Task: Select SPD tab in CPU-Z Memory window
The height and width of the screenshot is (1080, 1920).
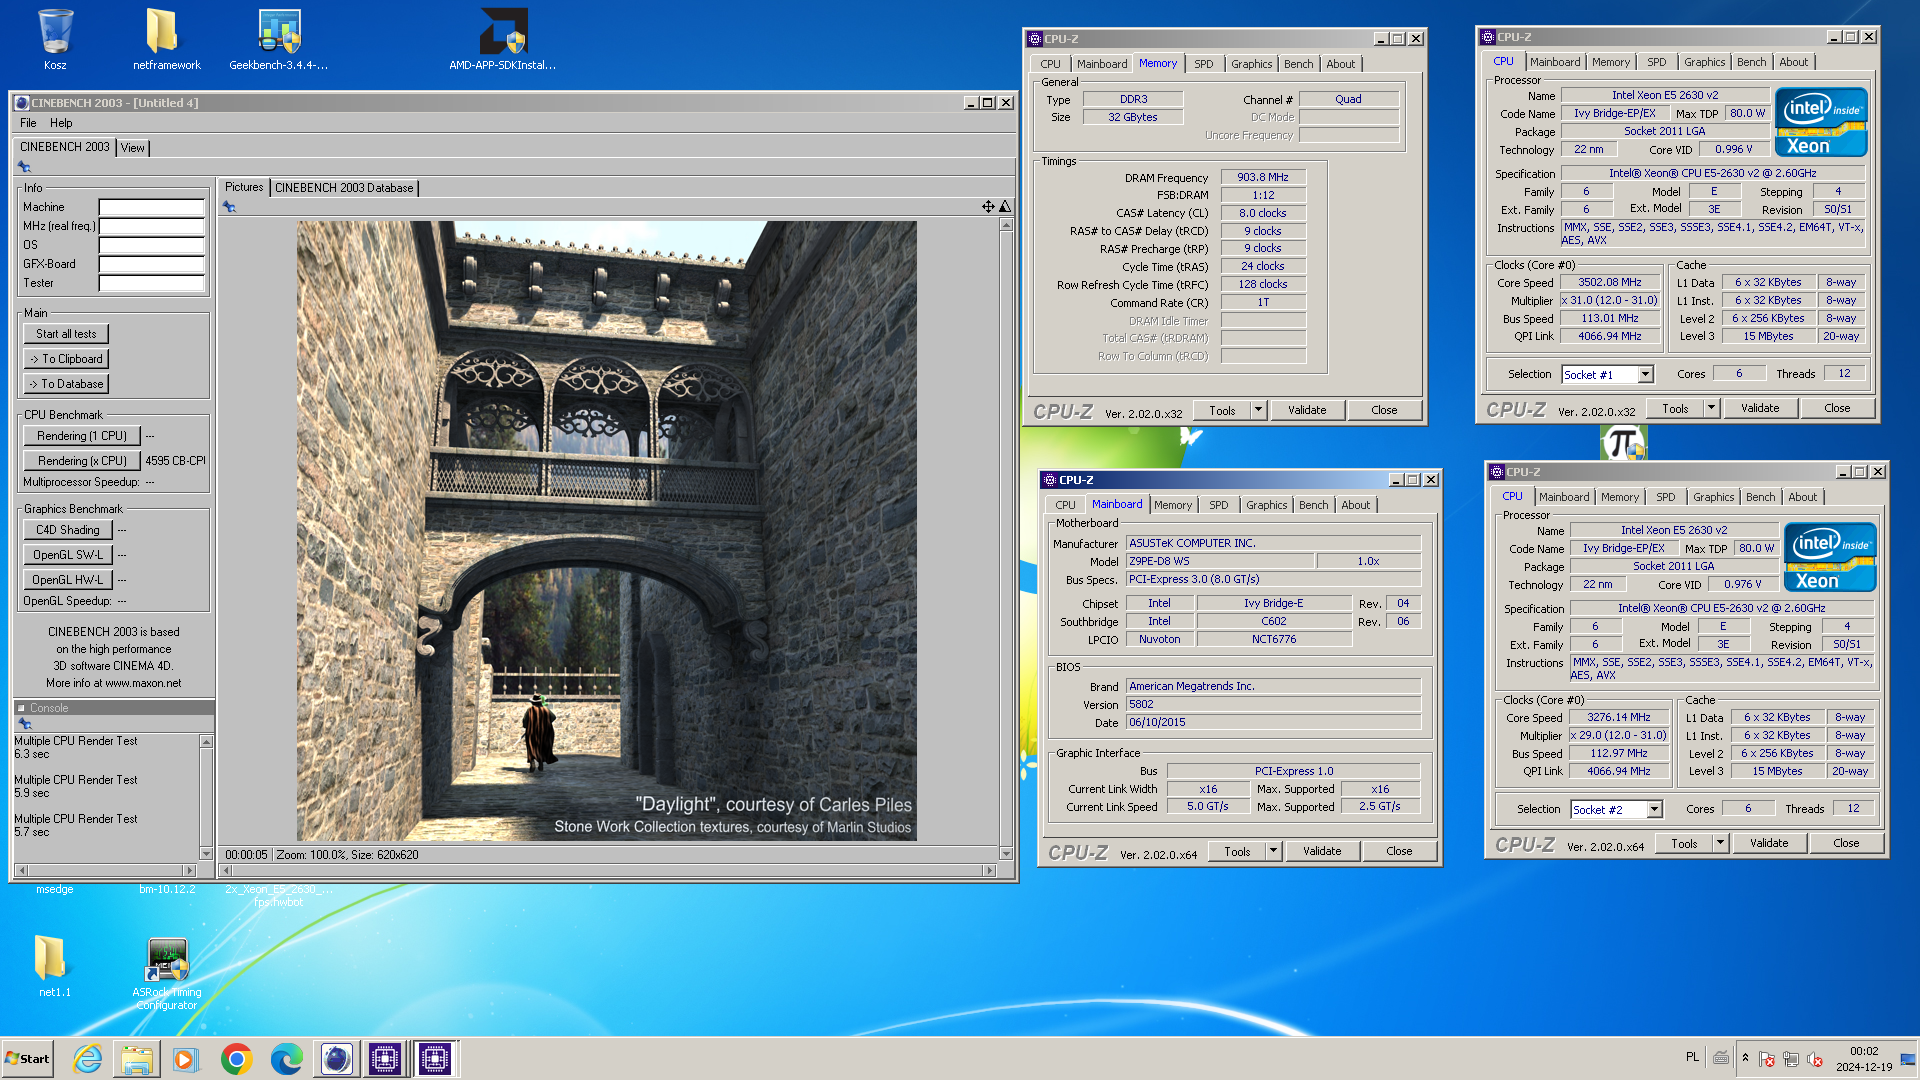Action: (x=1204, y=64)
